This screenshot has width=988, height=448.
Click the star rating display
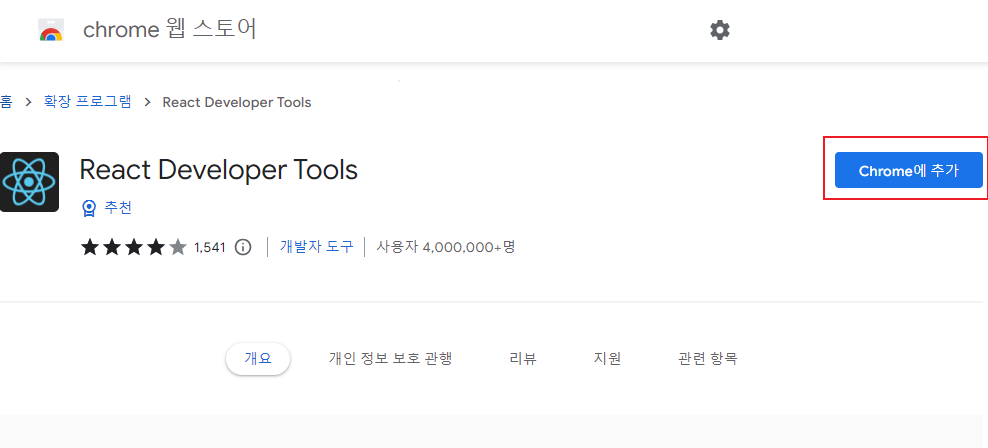[x=134, y=247]
